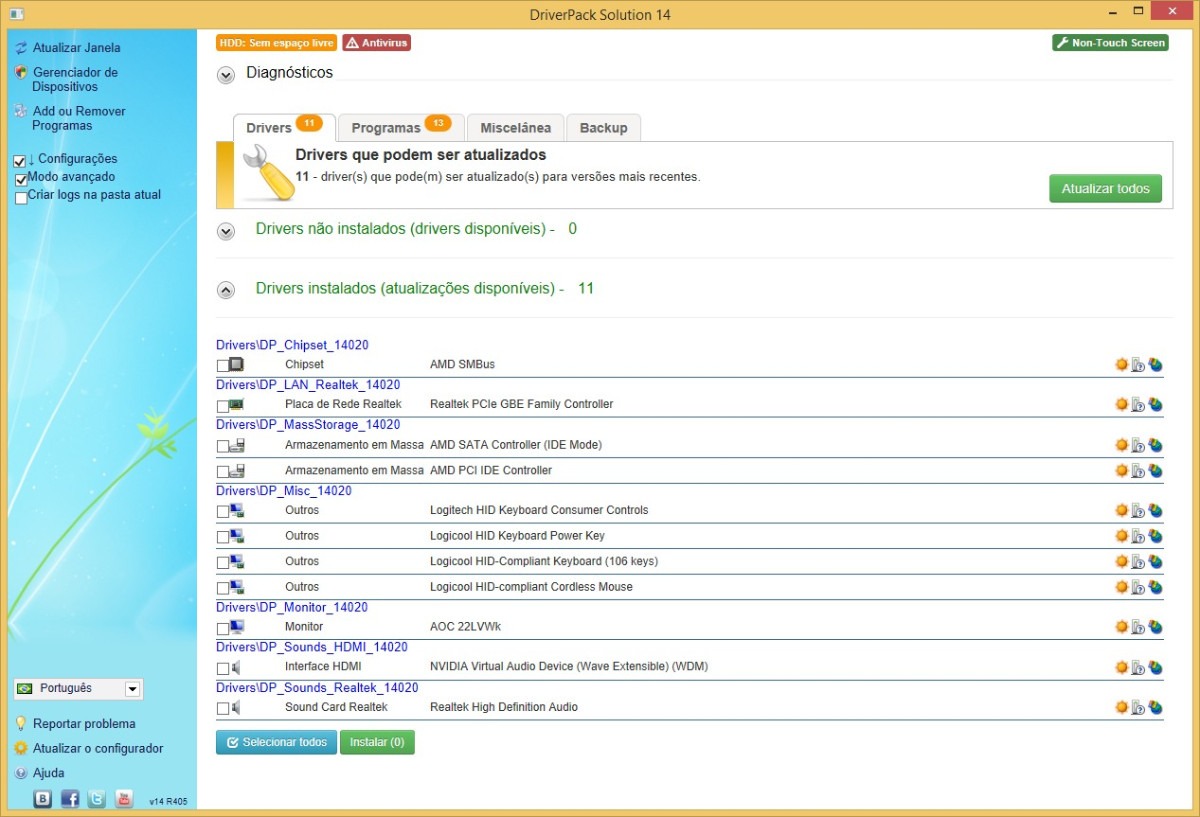Screen dimensions: 1200x817
Task: Click the VK social icon in sidebar
Action: click(43, 798)
